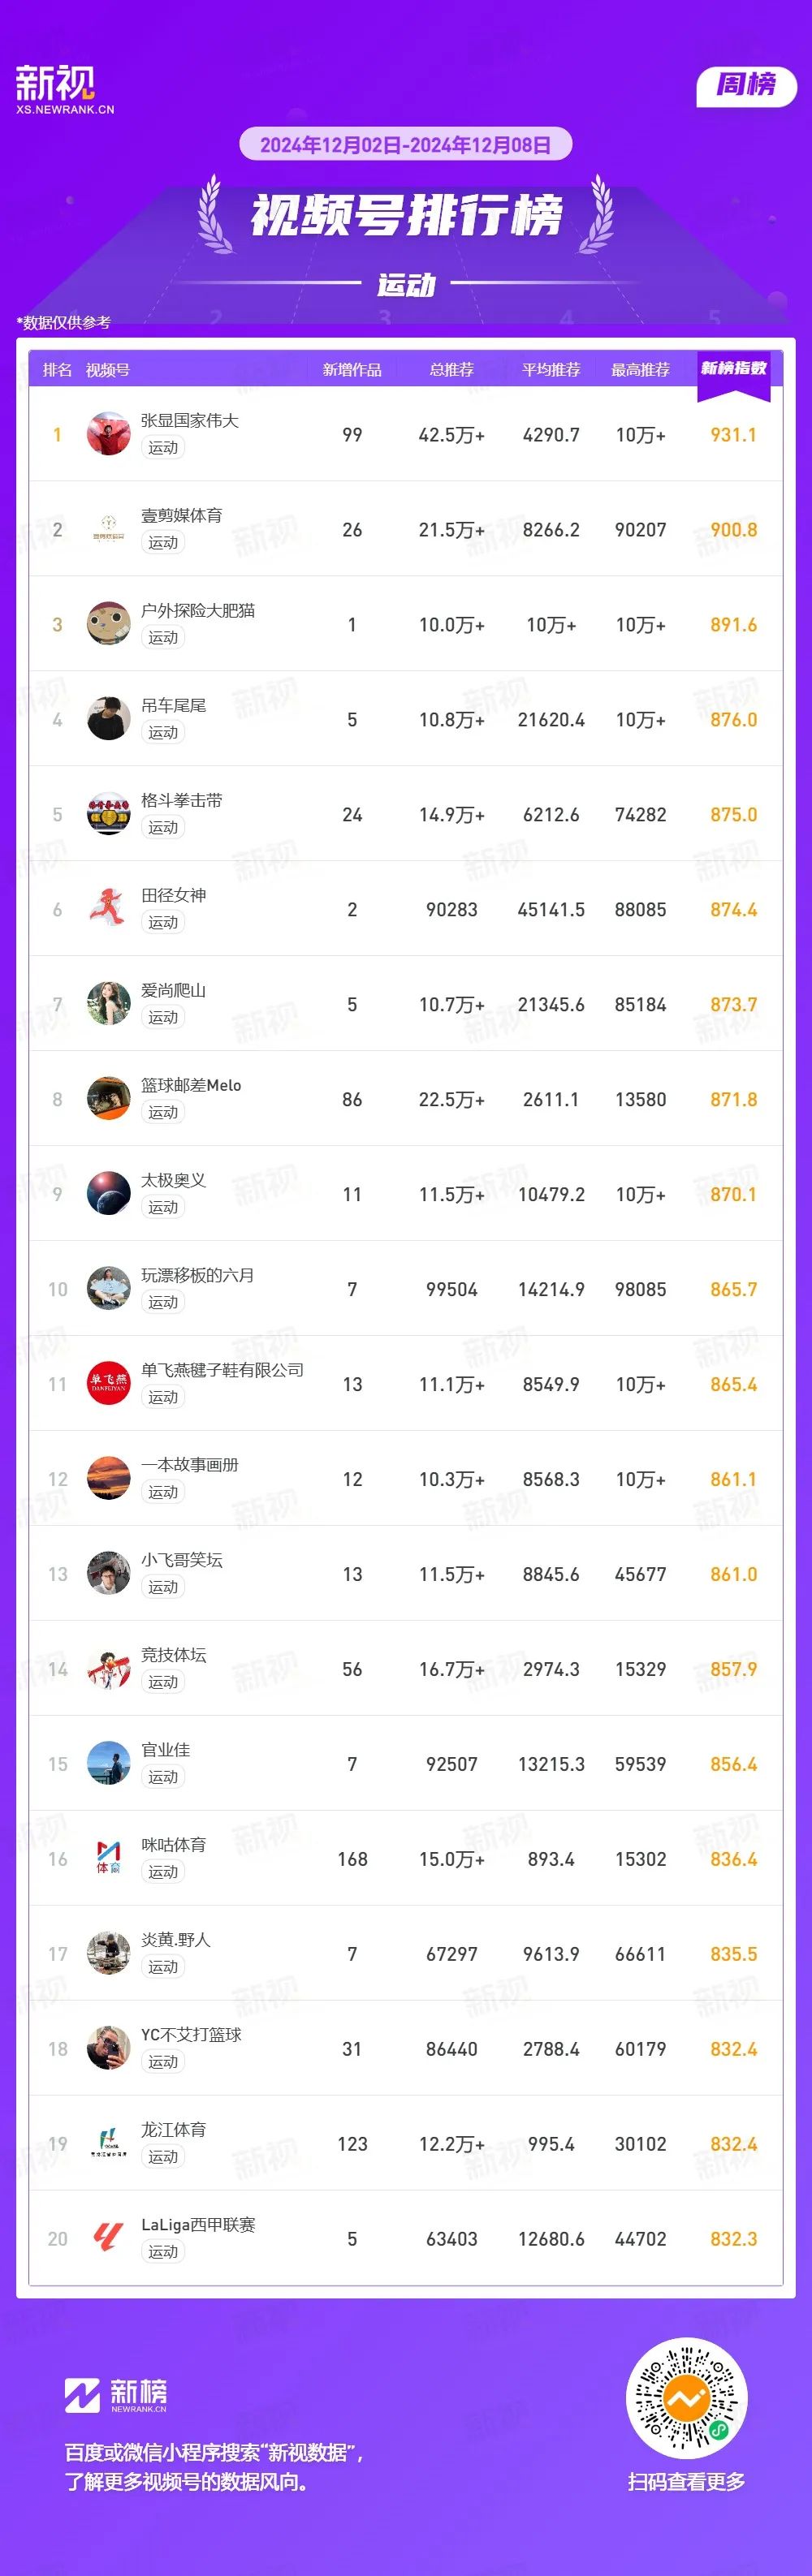
Task: Click the 新增作品 column header
Action: point(352,370)
